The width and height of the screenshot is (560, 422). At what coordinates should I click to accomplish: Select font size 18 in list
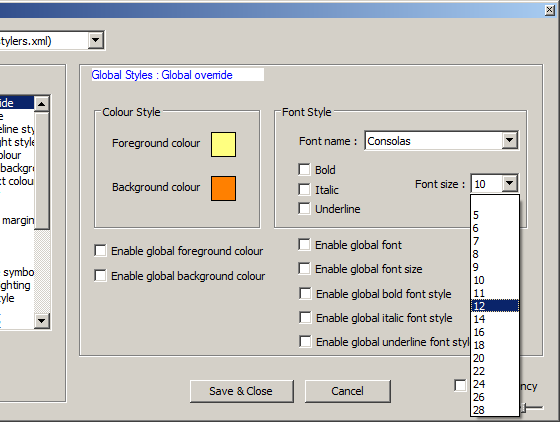[495, 345]
